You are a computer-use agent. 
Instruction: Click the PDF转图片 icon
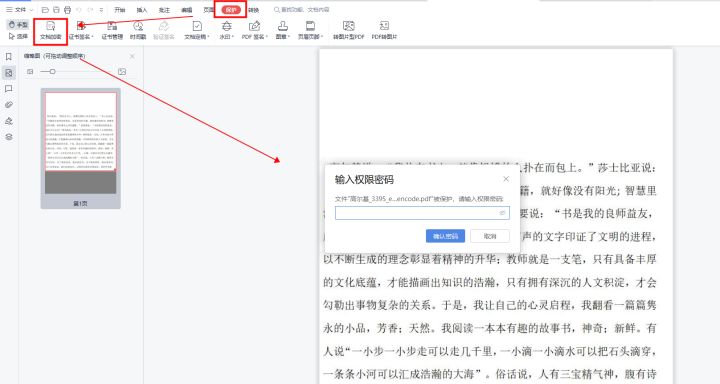384,30
